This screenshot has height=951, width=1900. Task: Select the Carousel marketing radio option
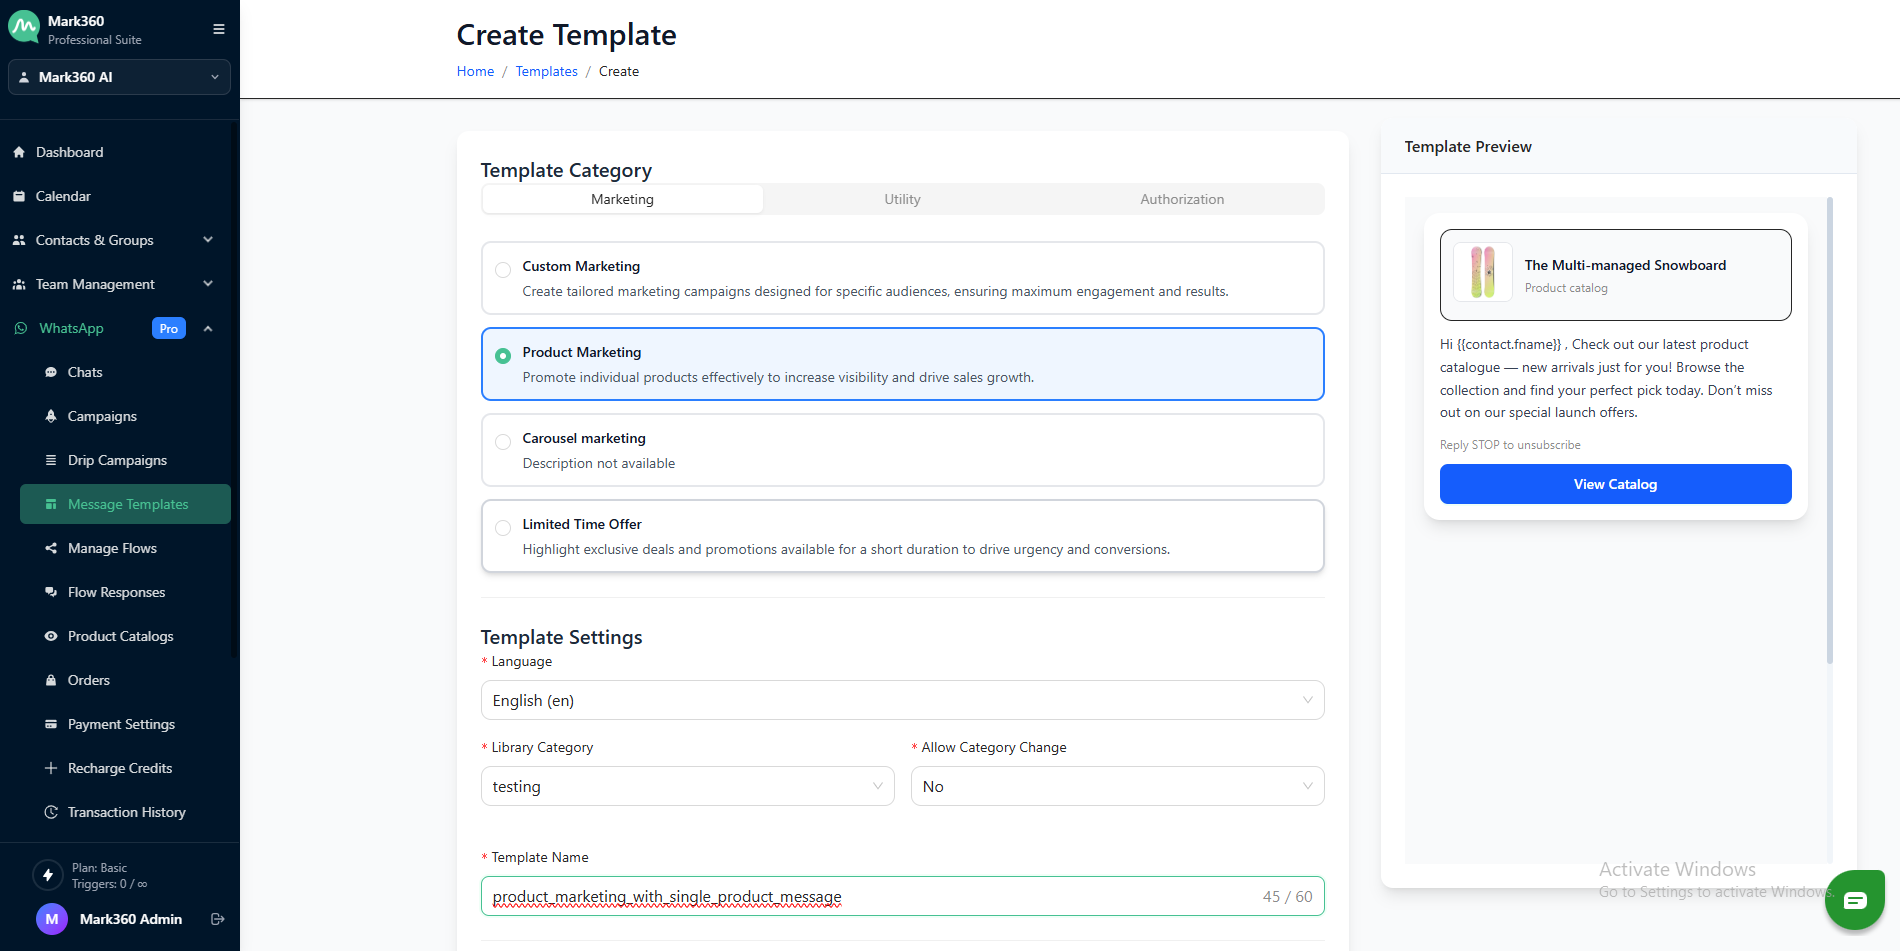tap(503, 441)
